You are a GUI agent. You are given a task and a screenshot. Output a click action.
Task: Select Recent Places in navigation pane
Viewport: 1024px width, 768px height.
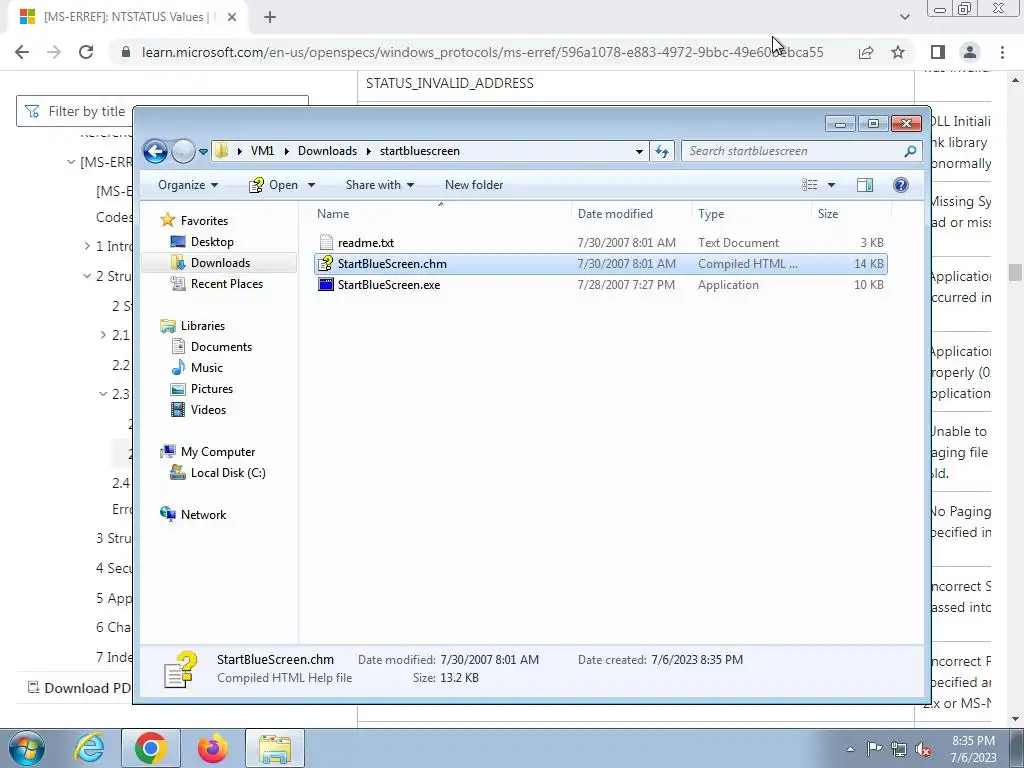coord(227,283)
